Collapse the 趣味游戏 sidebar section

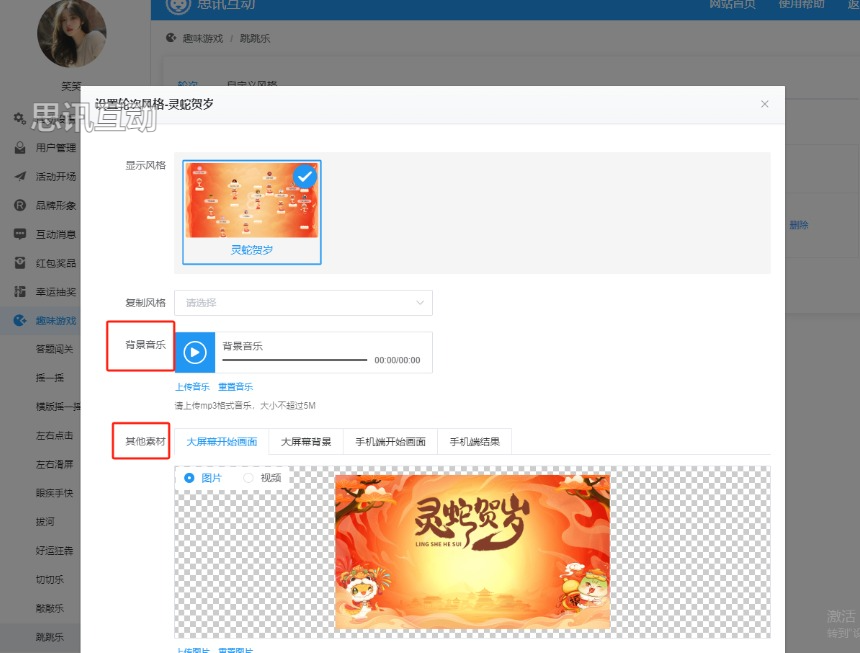pyautogui.click(x=55, y=321)
